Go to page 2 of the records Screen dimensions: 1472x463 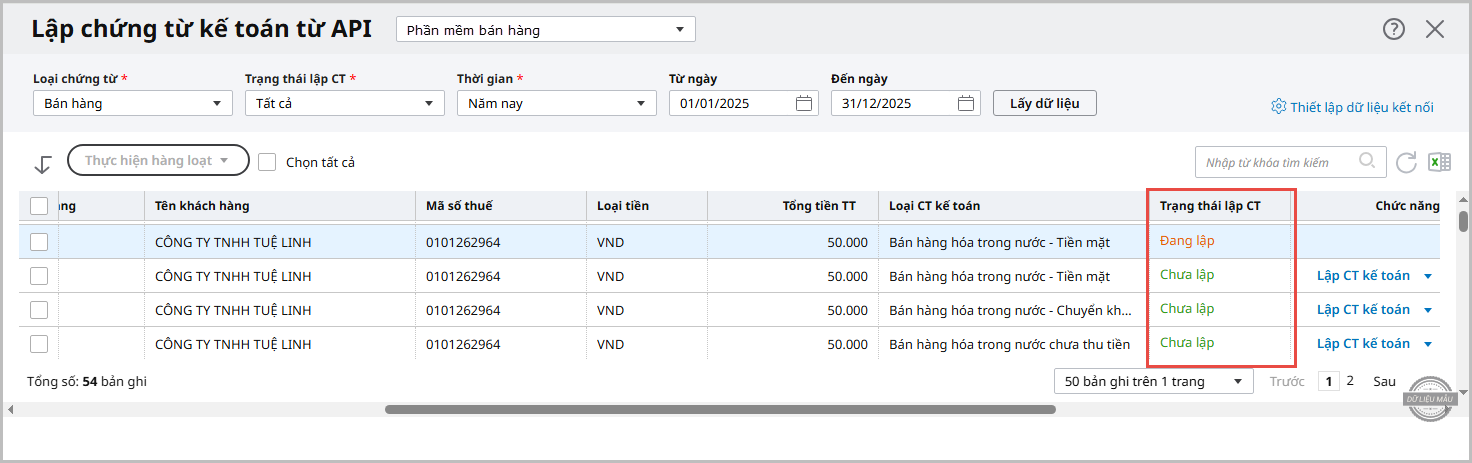point(1350,381)
